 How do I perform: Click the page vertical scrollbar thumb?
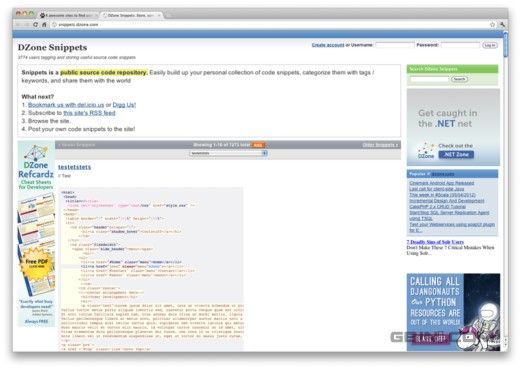pos(505,44)
